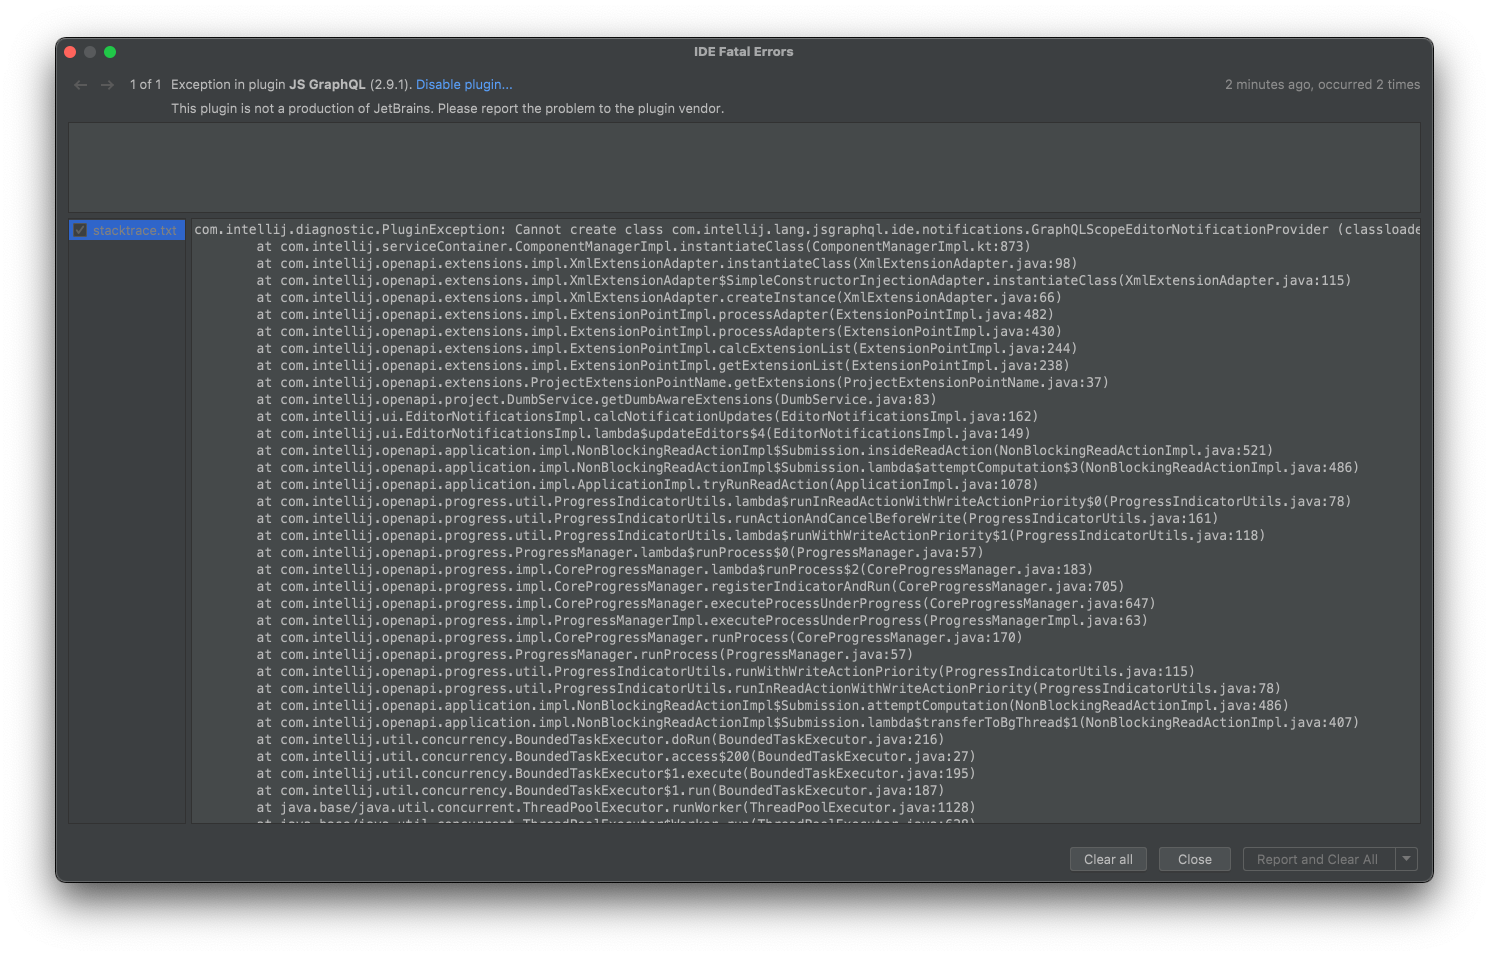Click the ExtensionPointImpl.calcExtensionList stack line

pos(667,349)
